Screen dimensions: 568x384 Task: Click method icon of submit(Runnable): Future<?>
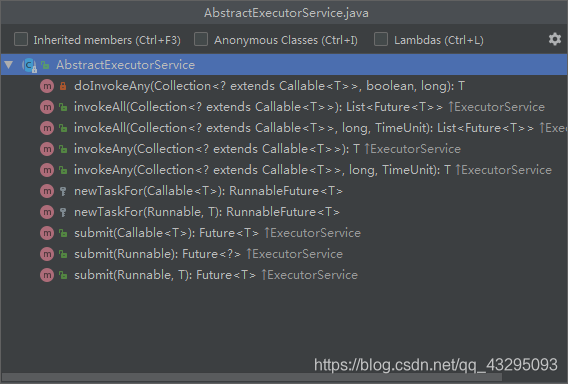click(47, 254)
